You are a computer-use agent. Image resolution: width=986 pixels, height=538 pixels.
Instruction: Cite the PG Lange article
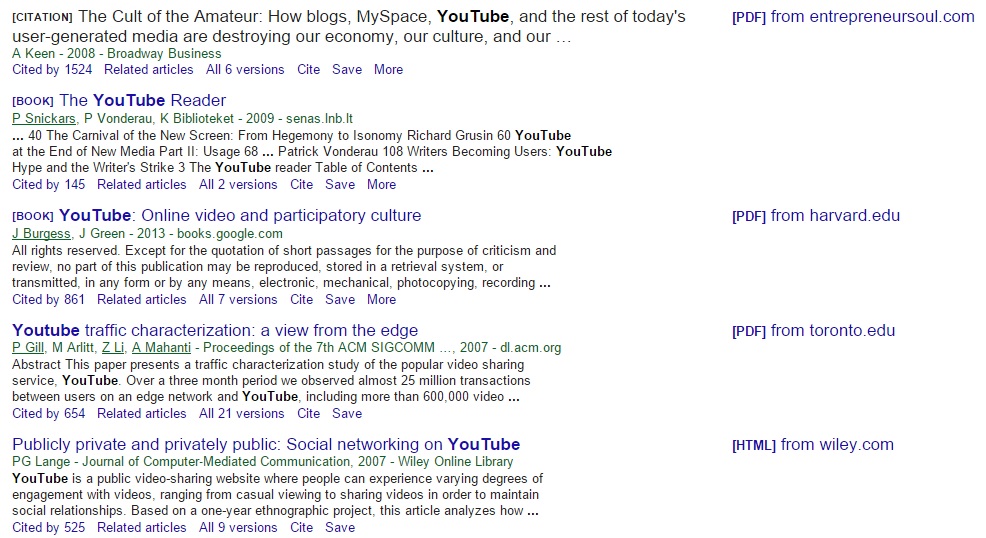[x=301, y=528]
